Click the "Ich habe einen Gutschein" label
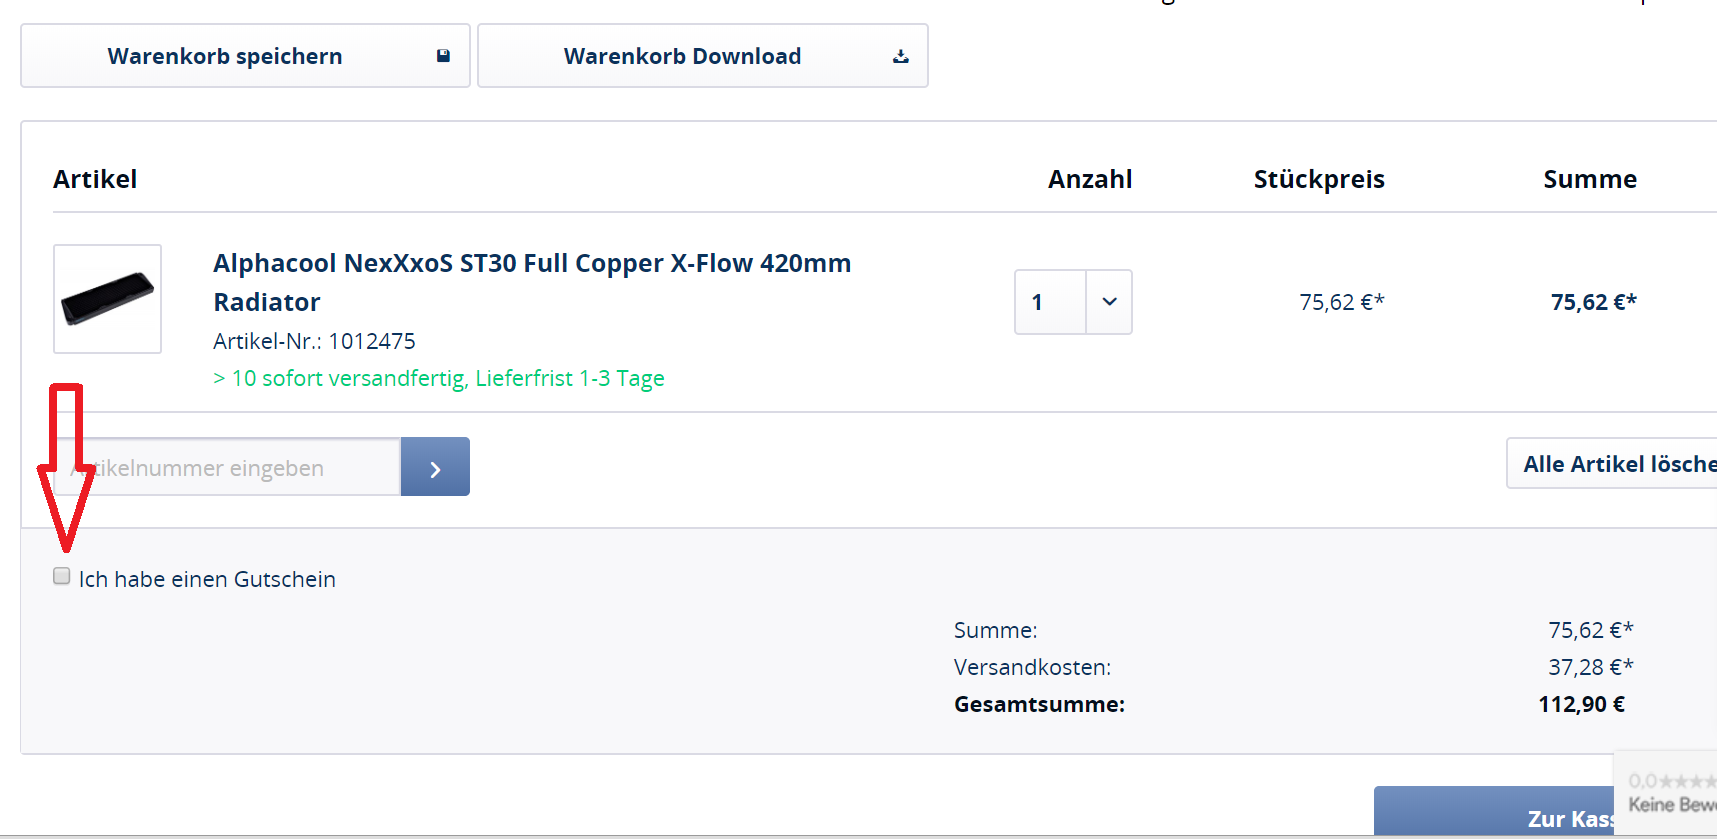Image resolution: width=1717 pixels, height=839 pixels. (207, 579)
